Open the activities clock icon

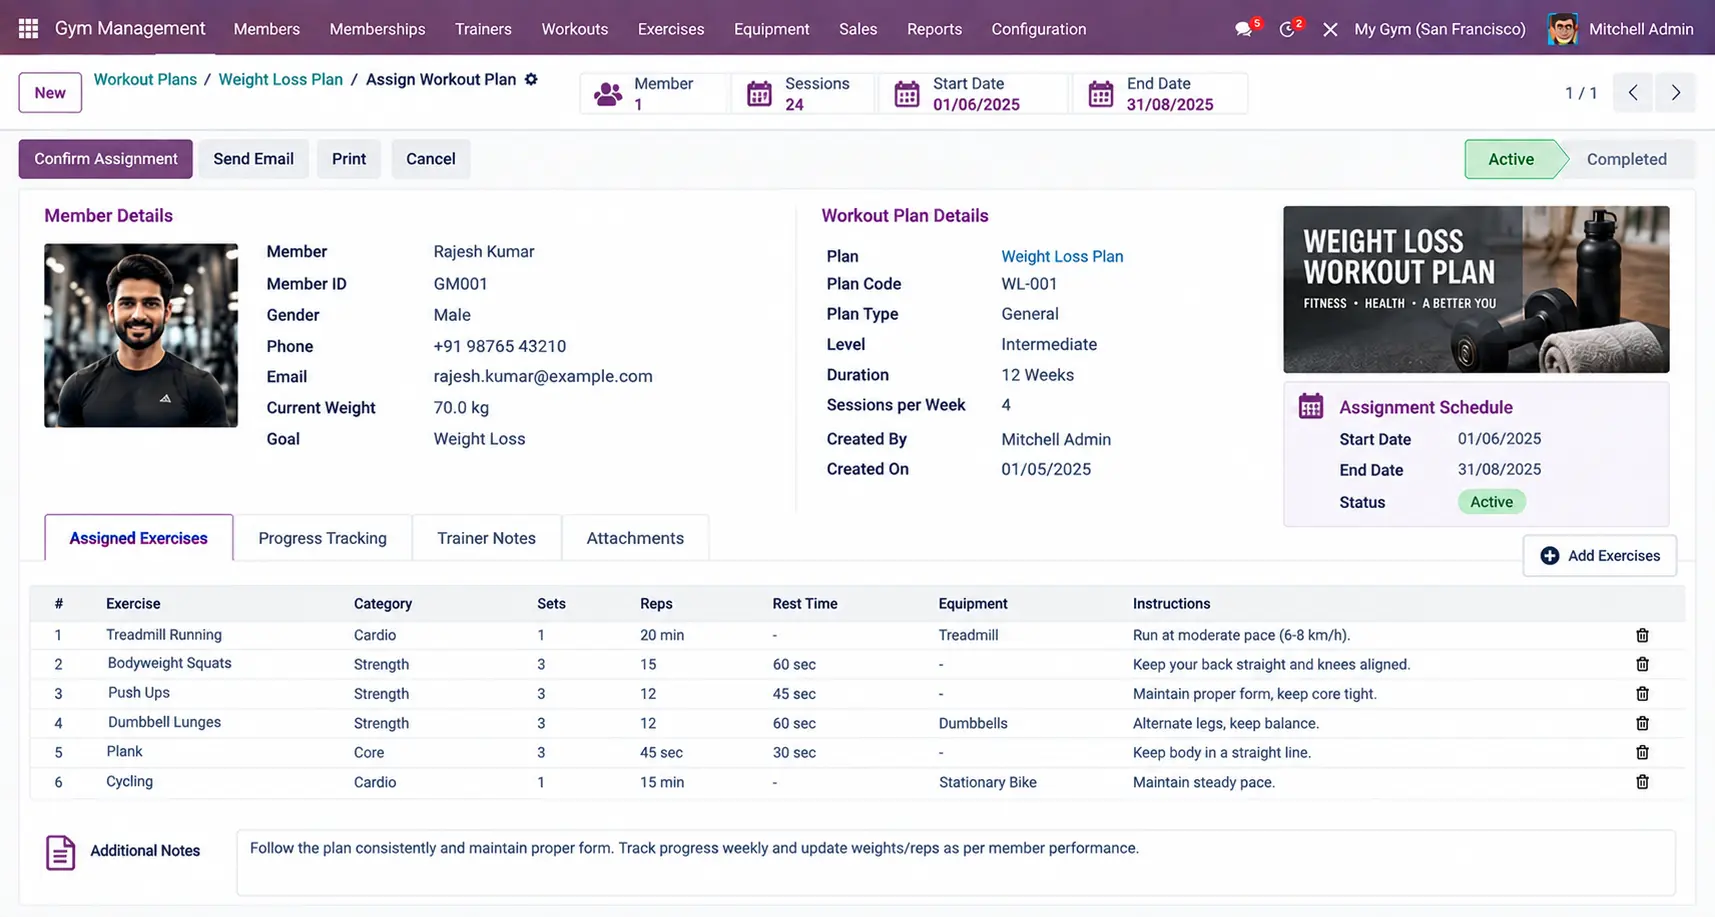[x=1287, y=29]
